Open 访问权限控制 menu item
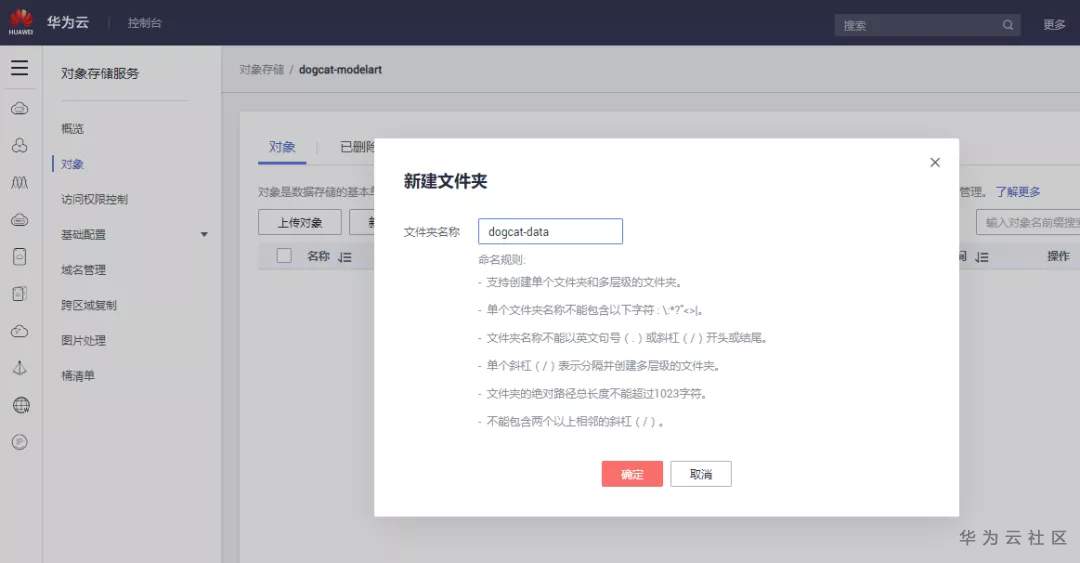This screenshot has width=1080, height=563. click(x=94, y=199)
